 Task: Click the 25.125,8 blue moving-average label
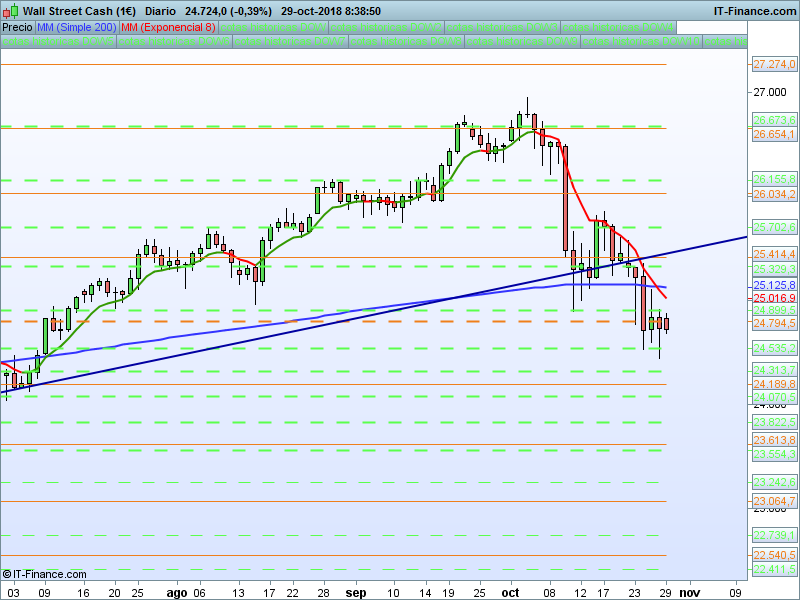coord(774,285)
